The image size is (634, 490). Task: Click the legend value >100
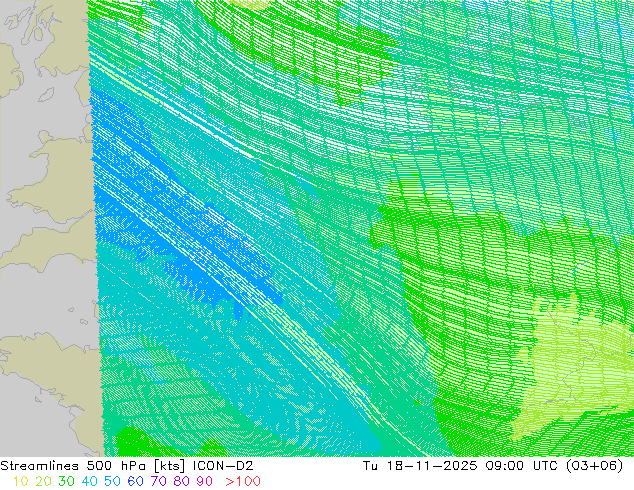(x=243, y=481)
